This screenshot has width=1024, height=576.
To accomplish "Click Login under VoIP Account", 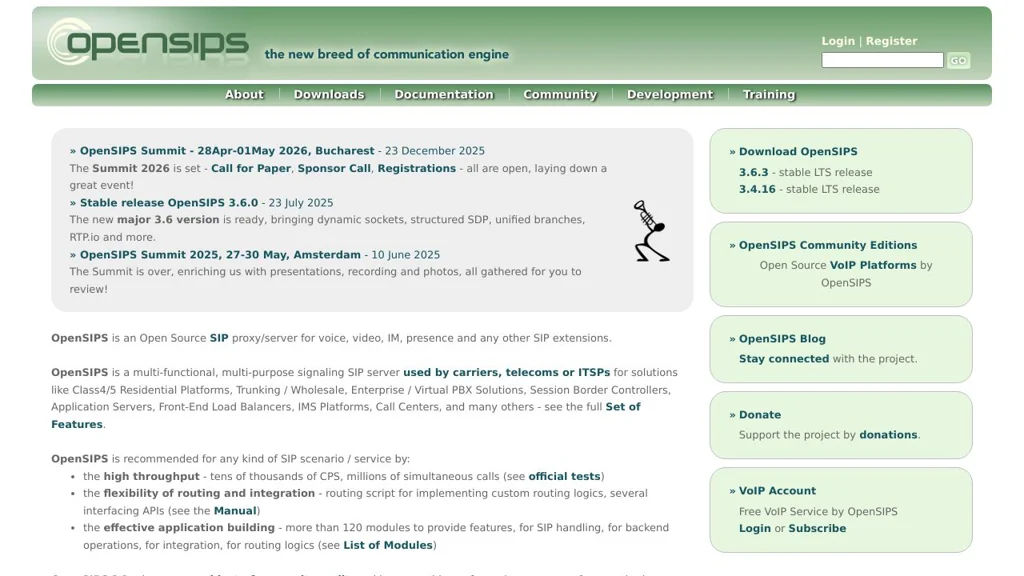I will [755, 528].
